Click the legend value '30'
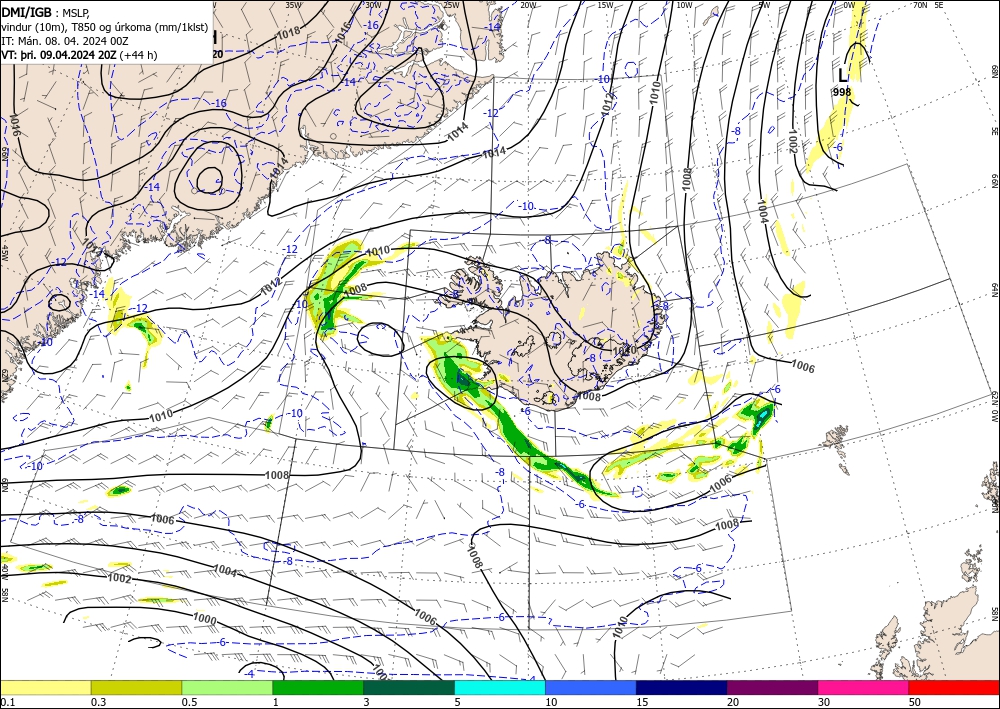This screenshot has height=709, width=1000. [824, 702]
